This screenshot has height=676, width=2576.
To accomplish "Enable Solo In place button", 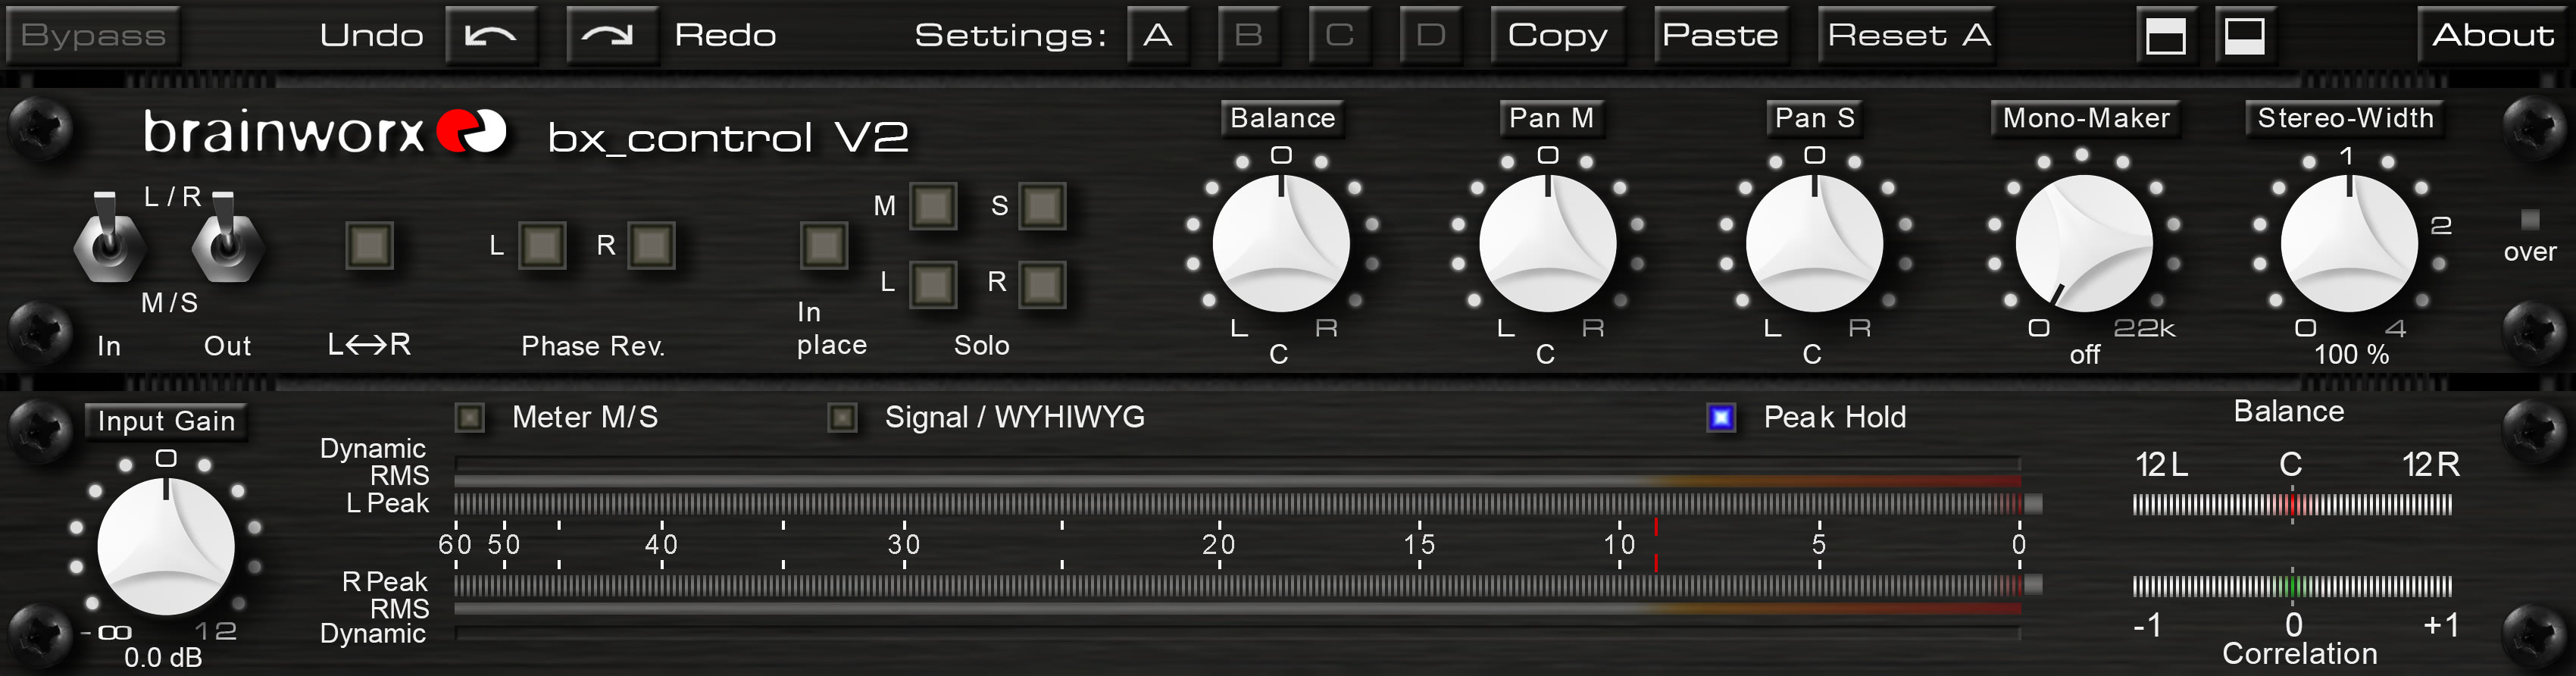I will point(824,245).
